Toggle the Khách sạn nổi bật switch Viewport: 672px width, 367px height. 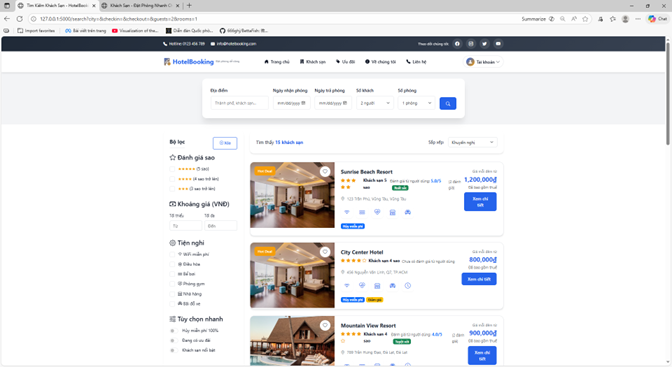[173, 350]
